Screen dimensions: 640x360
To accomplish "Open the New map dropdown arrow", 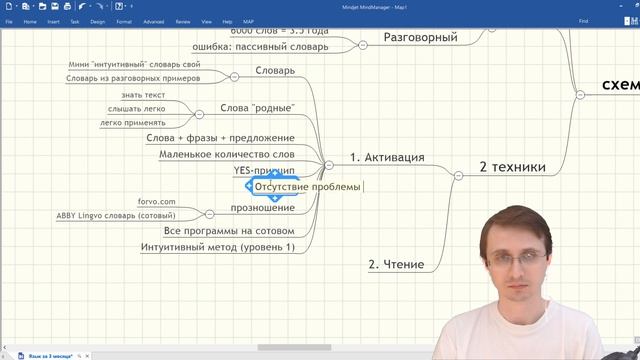I will [x=16, y=6].
